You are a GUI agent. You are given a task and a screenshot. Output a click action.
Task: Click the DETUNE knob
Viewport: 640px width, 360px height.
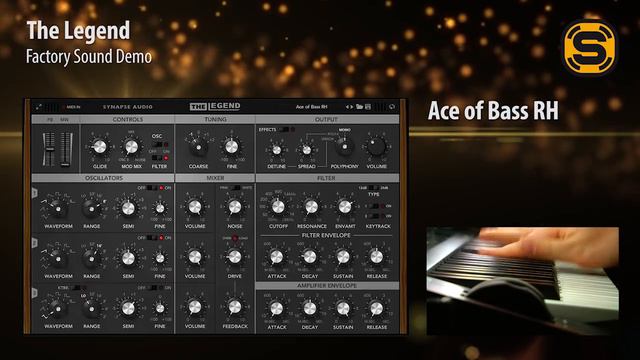tap(276, 150)
